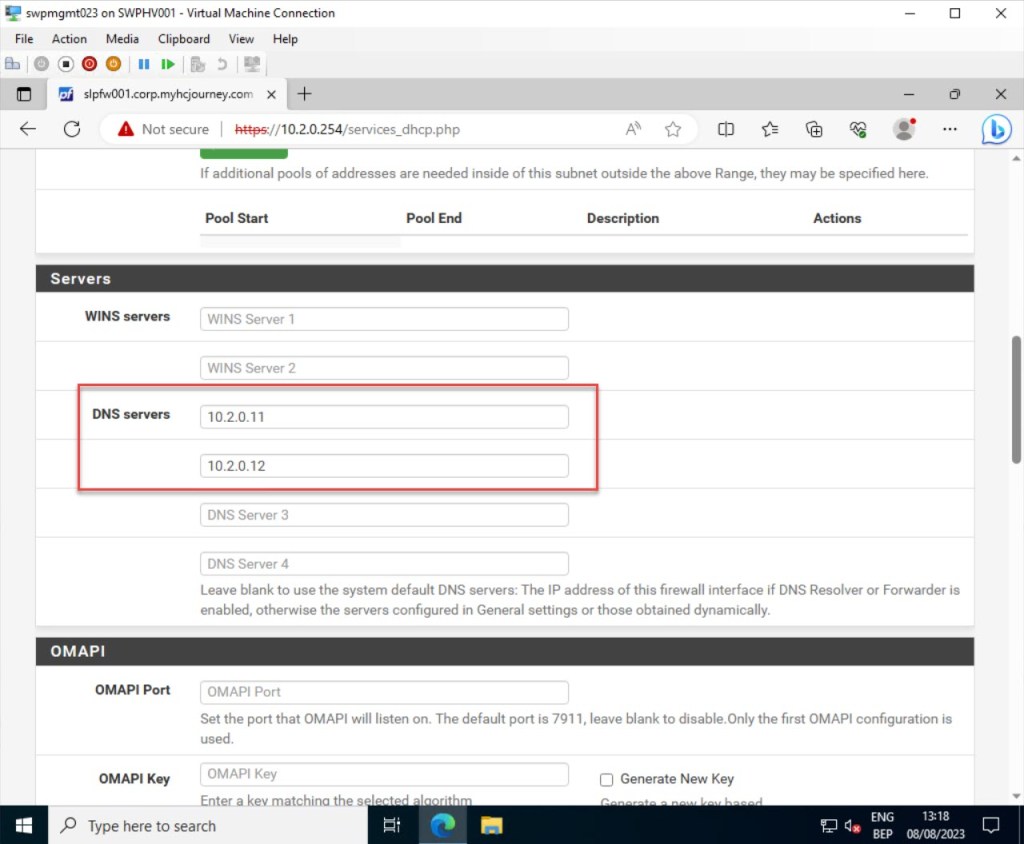Enable the Generate New Key checkbox
Image resolution: width=1024 pixels, height=844 pixels.
coord(606,779)
